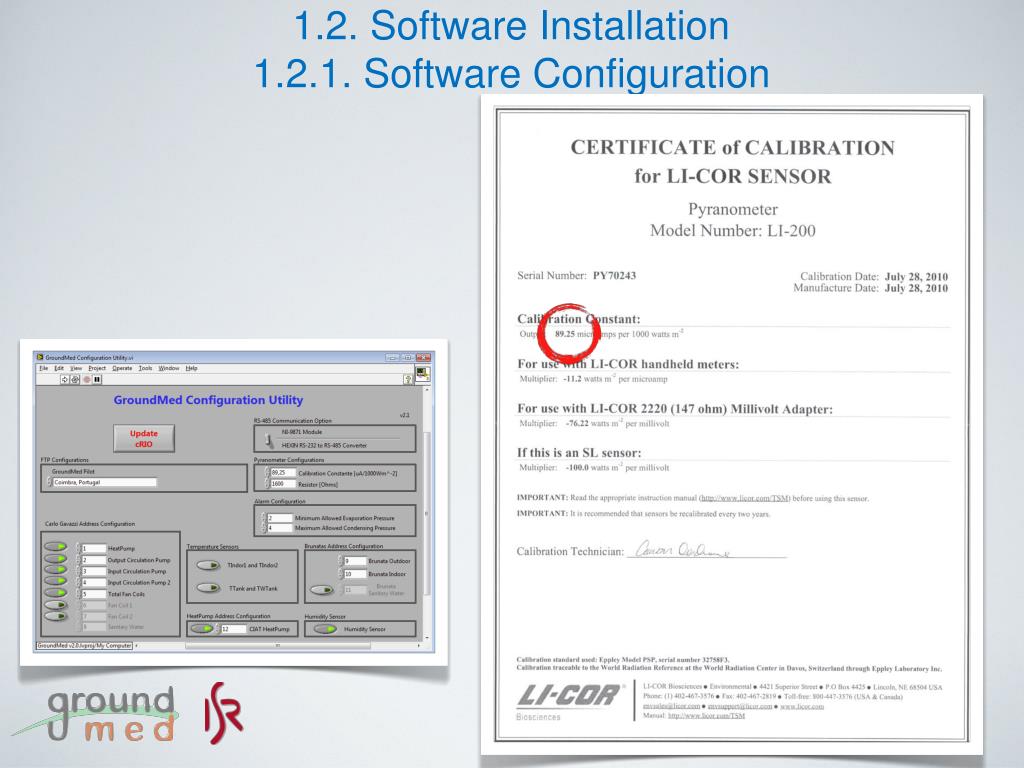Open the Project menu
Viewport: 1024px width, 768px height.
(97, 368)
